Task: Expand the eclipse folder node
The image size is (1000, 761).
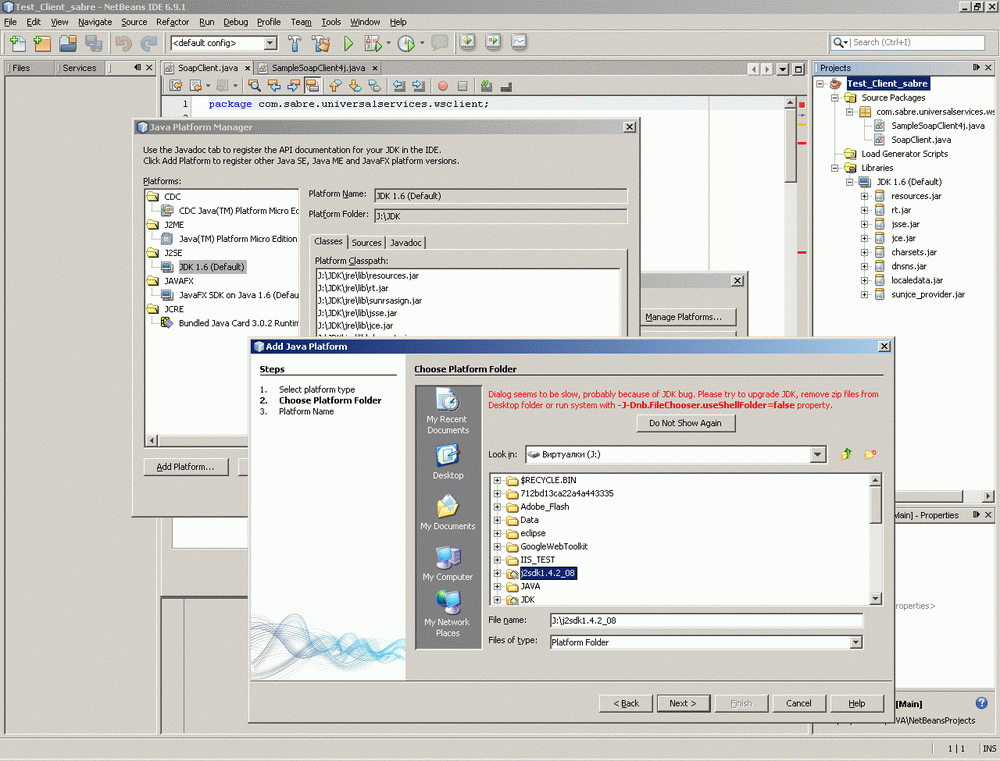Action: tap(497, 533)
